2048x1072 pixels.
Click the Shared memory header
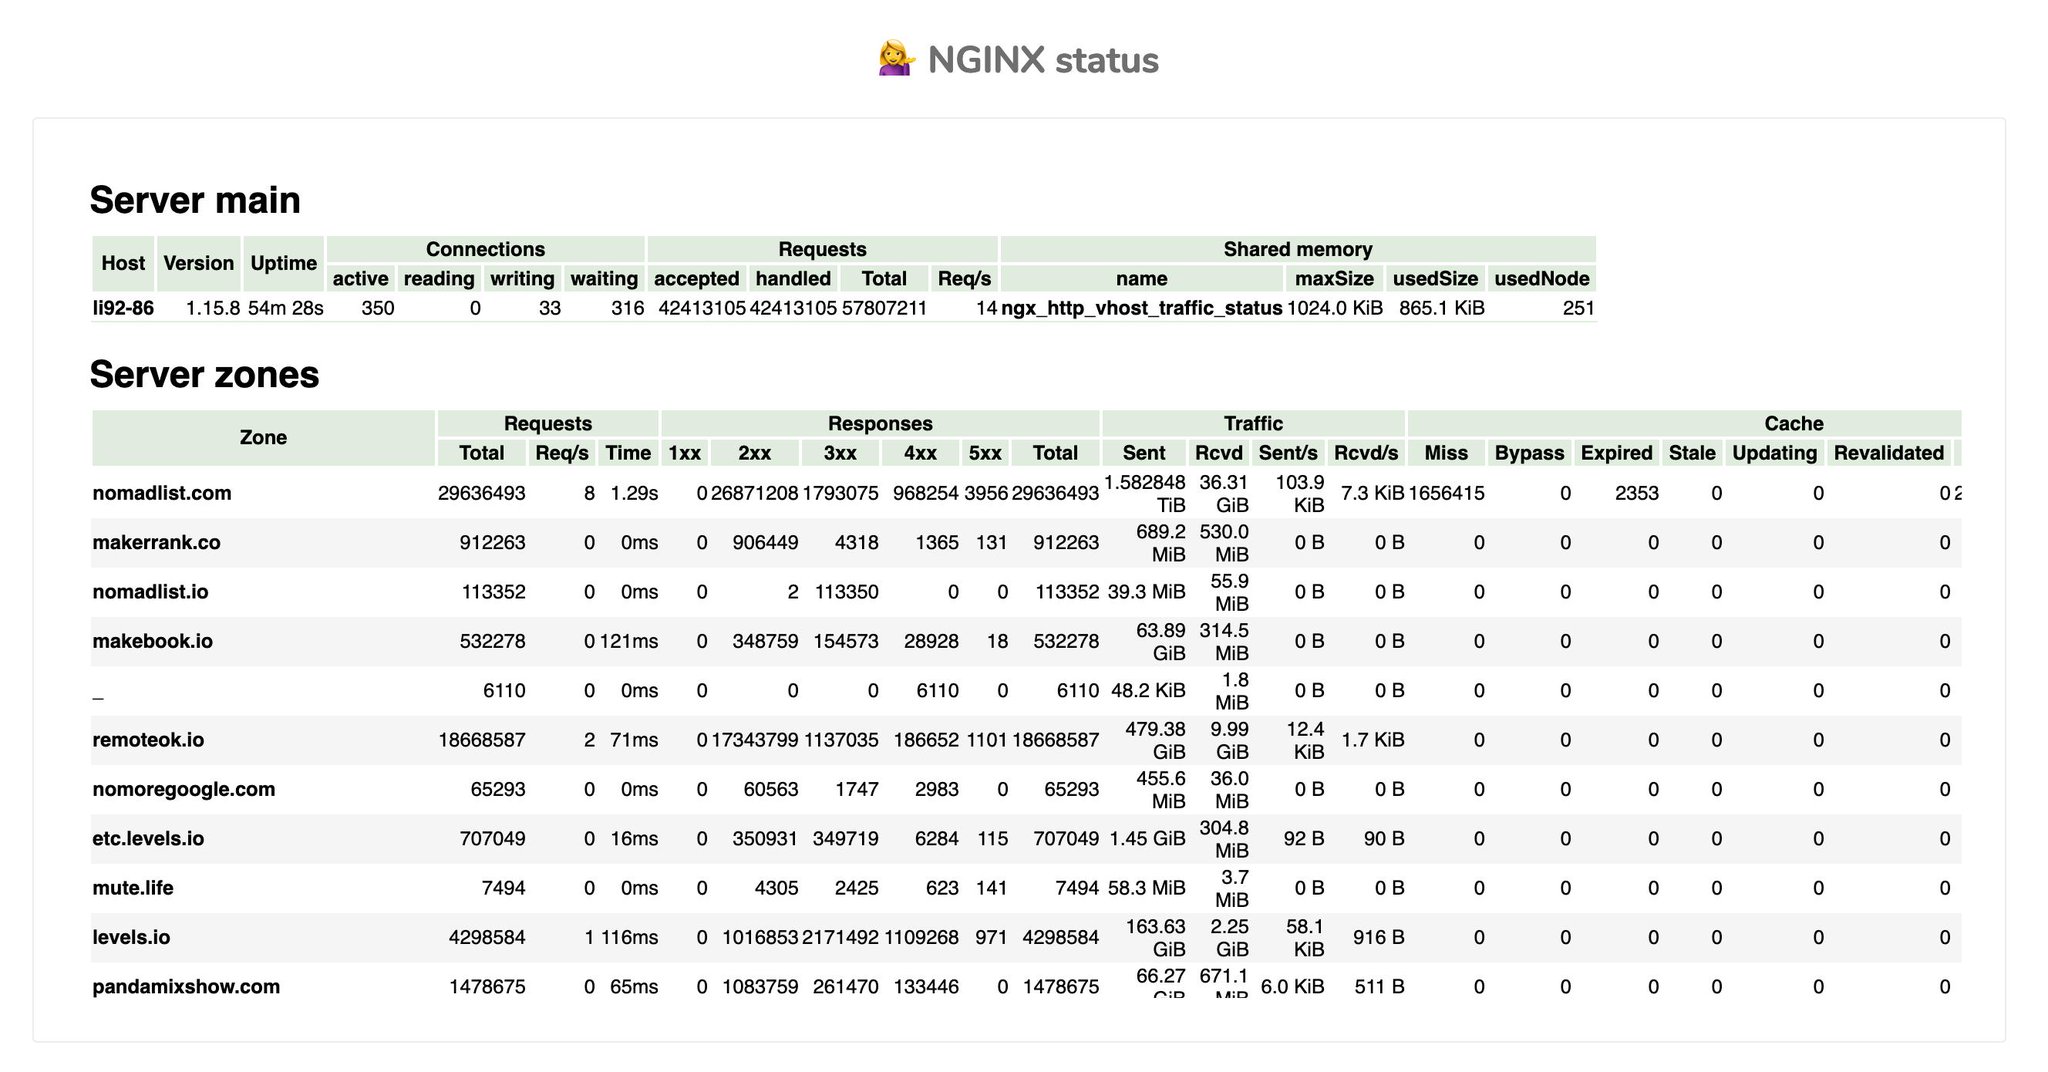(x=1298, y=249)
